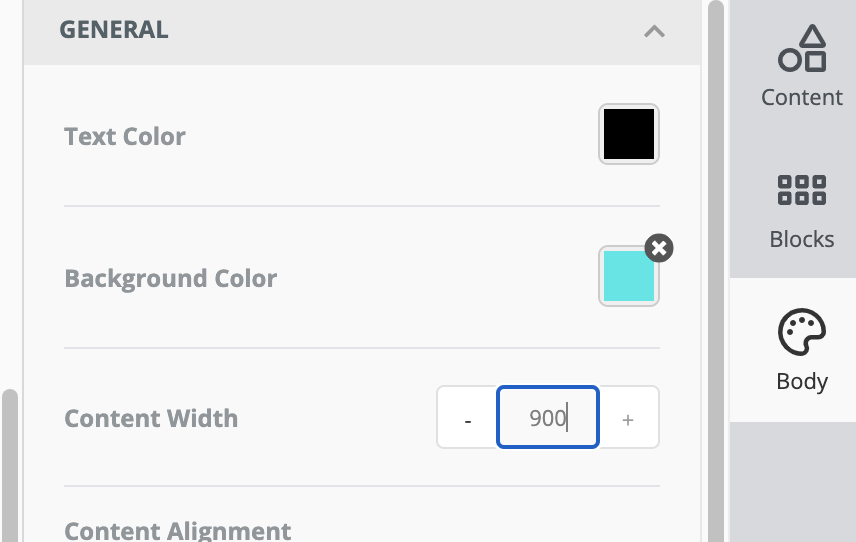
Task: Click the Body palette icon
Action: (802, 332)
